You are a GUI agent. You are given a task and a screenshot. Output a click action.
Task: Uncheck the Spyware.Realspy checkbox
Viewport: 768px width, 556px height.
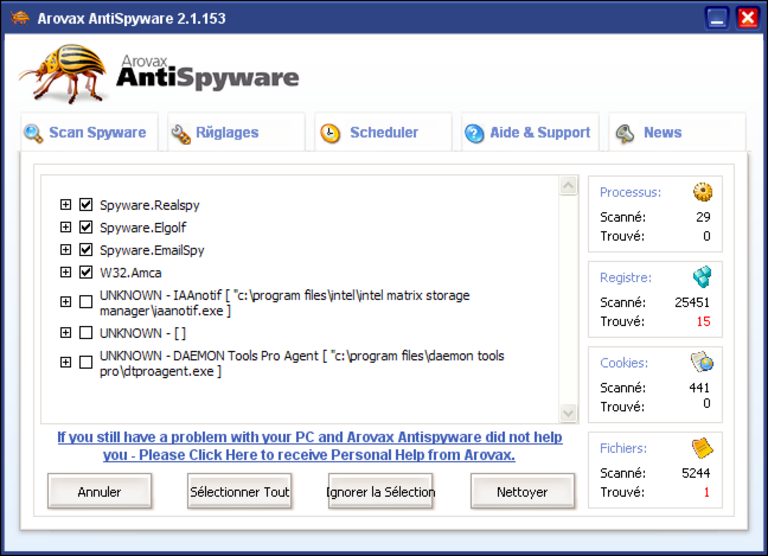click(x=86, y=204)
